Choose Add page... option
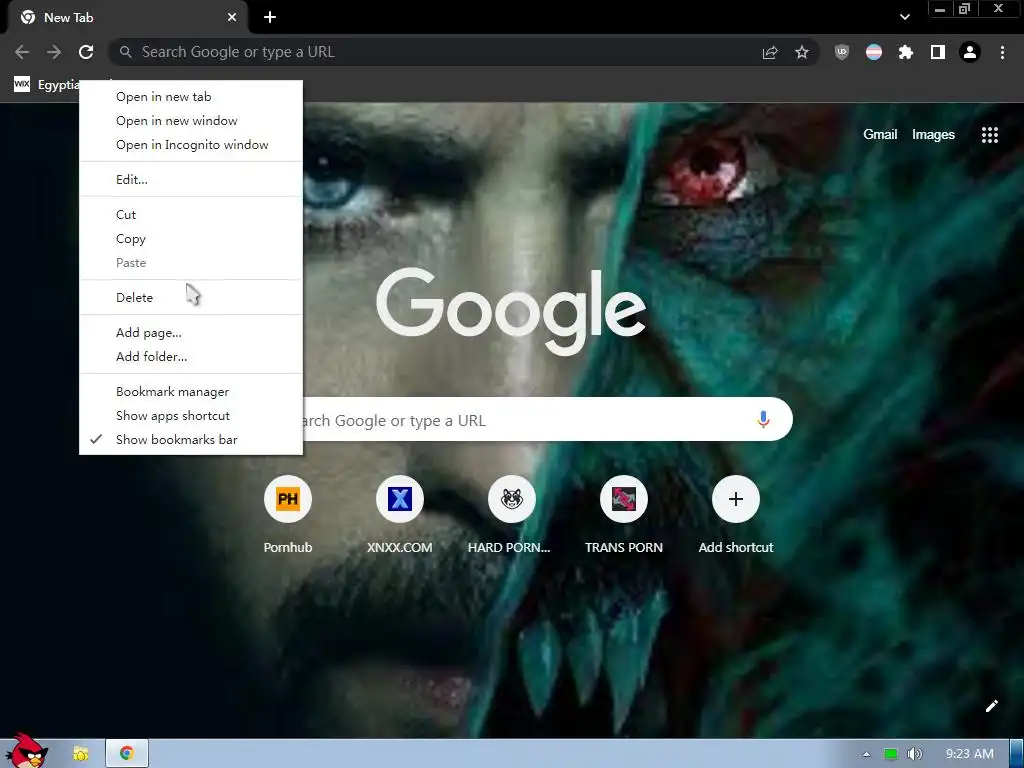 191,333
